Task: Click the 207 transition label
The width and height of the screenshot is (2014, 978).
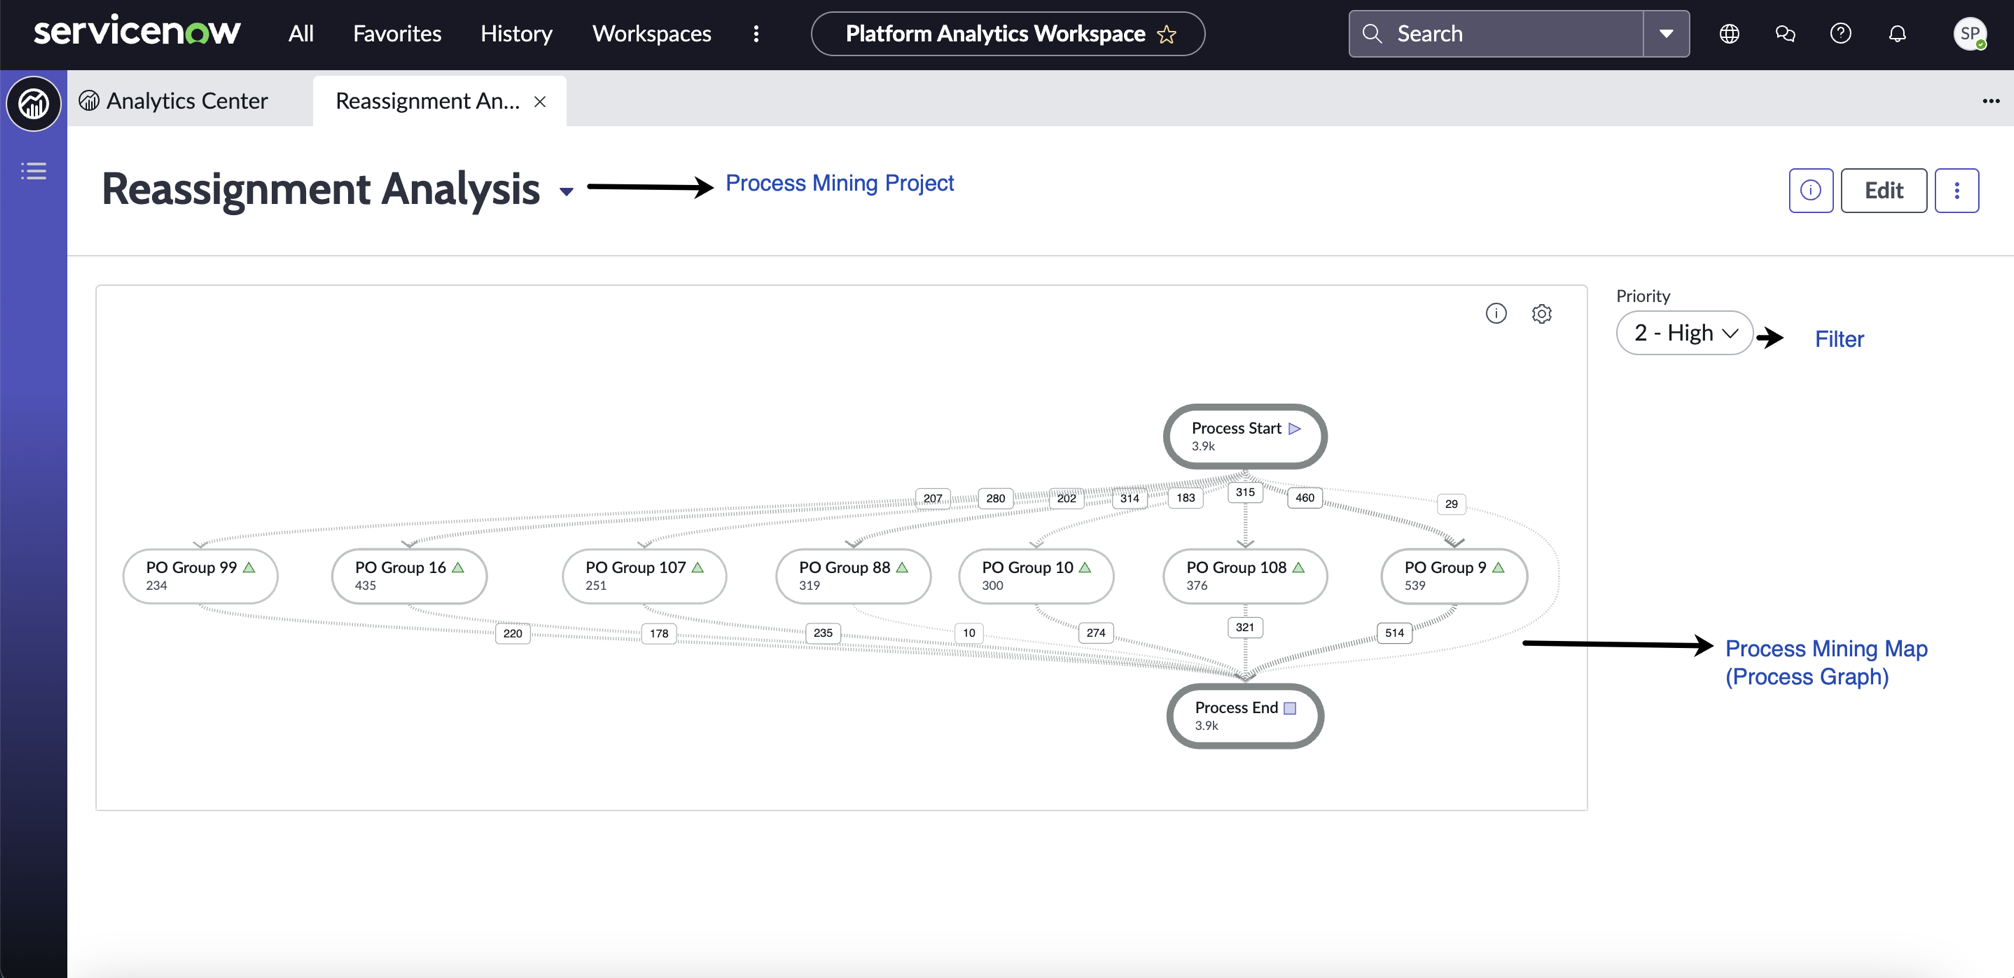Action: (933, 498)
